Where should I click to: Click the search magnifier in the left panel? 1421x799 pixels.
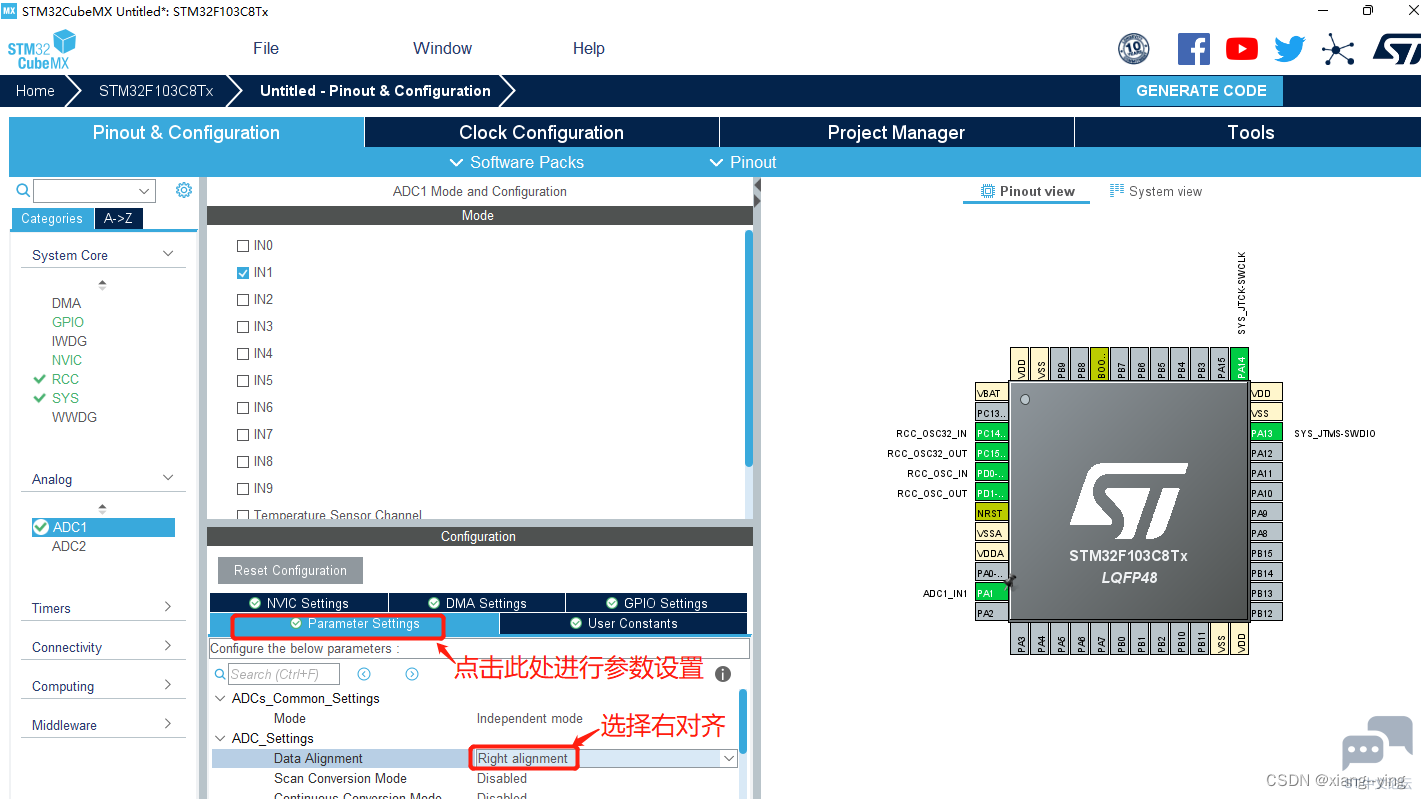(23, 190)
